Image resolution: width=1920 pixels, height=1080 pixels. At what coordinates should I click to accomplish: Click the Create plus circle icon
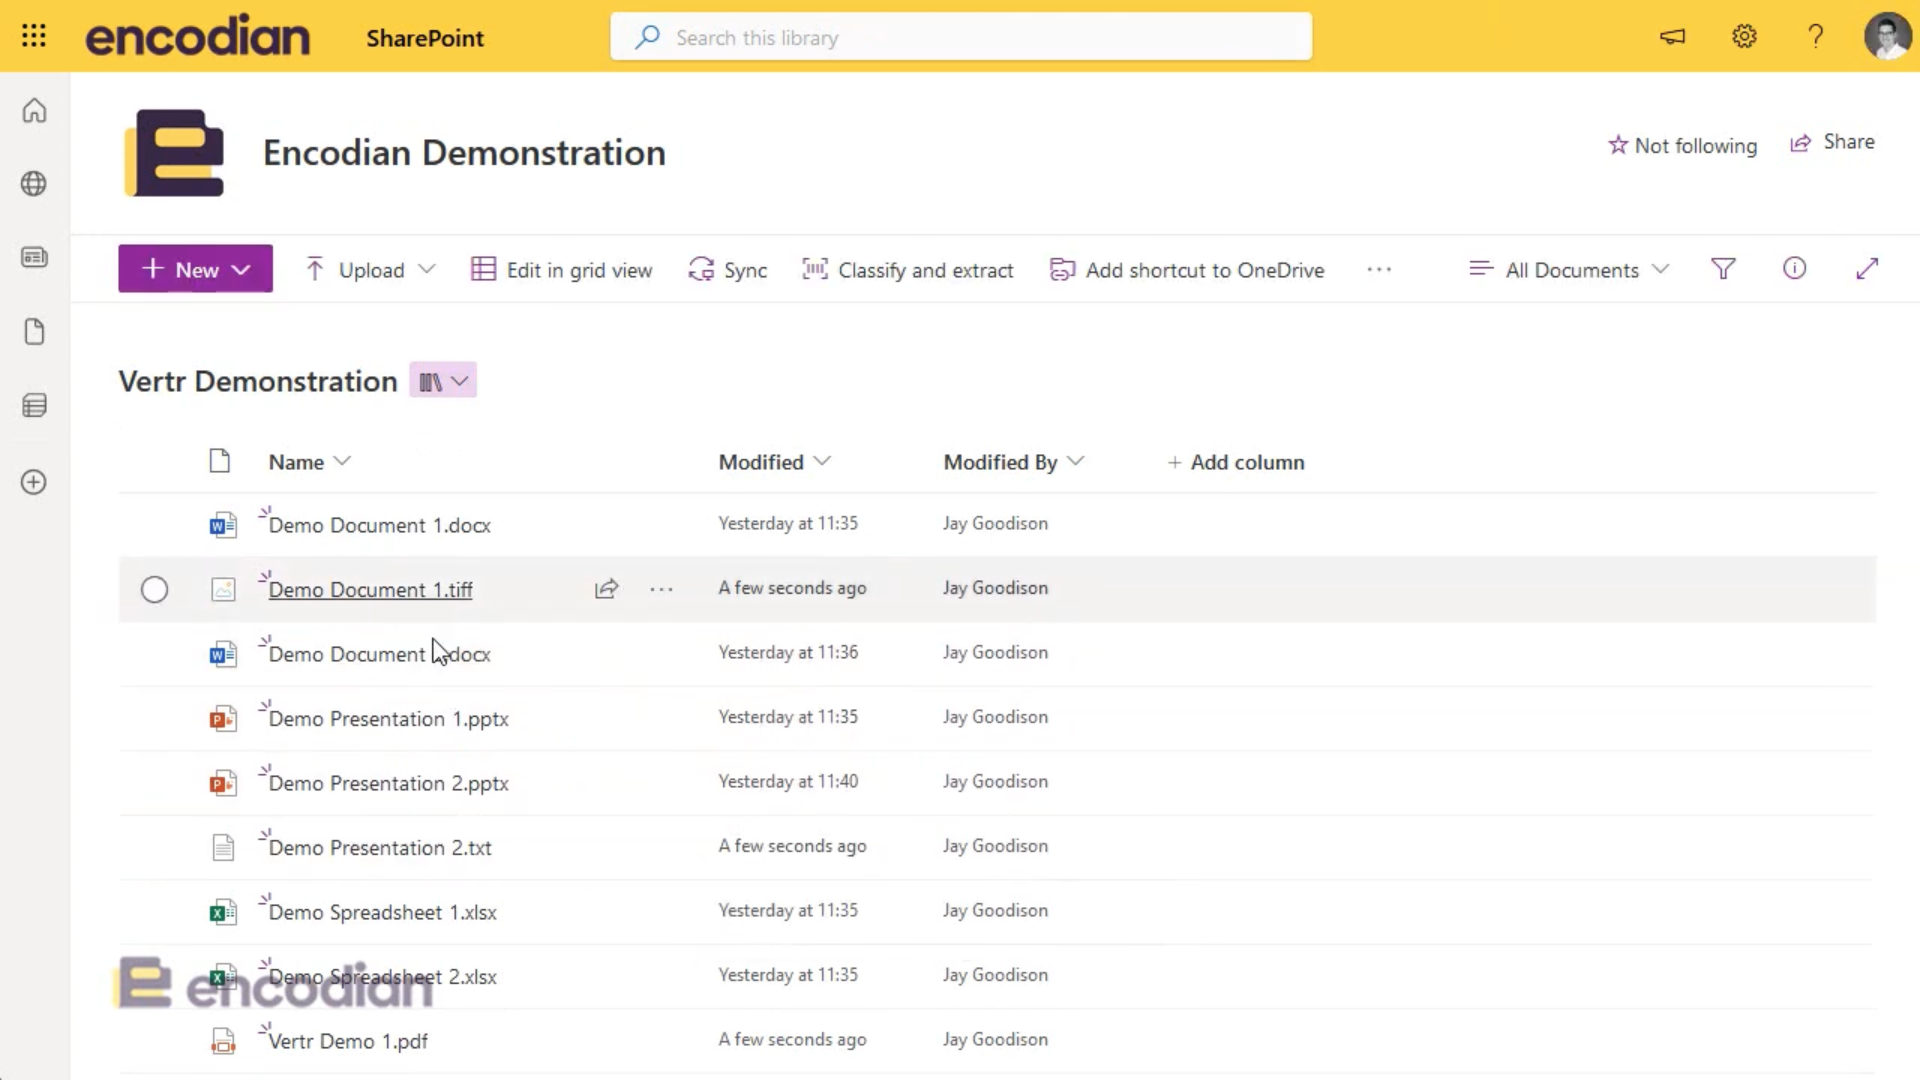[34, 482]
